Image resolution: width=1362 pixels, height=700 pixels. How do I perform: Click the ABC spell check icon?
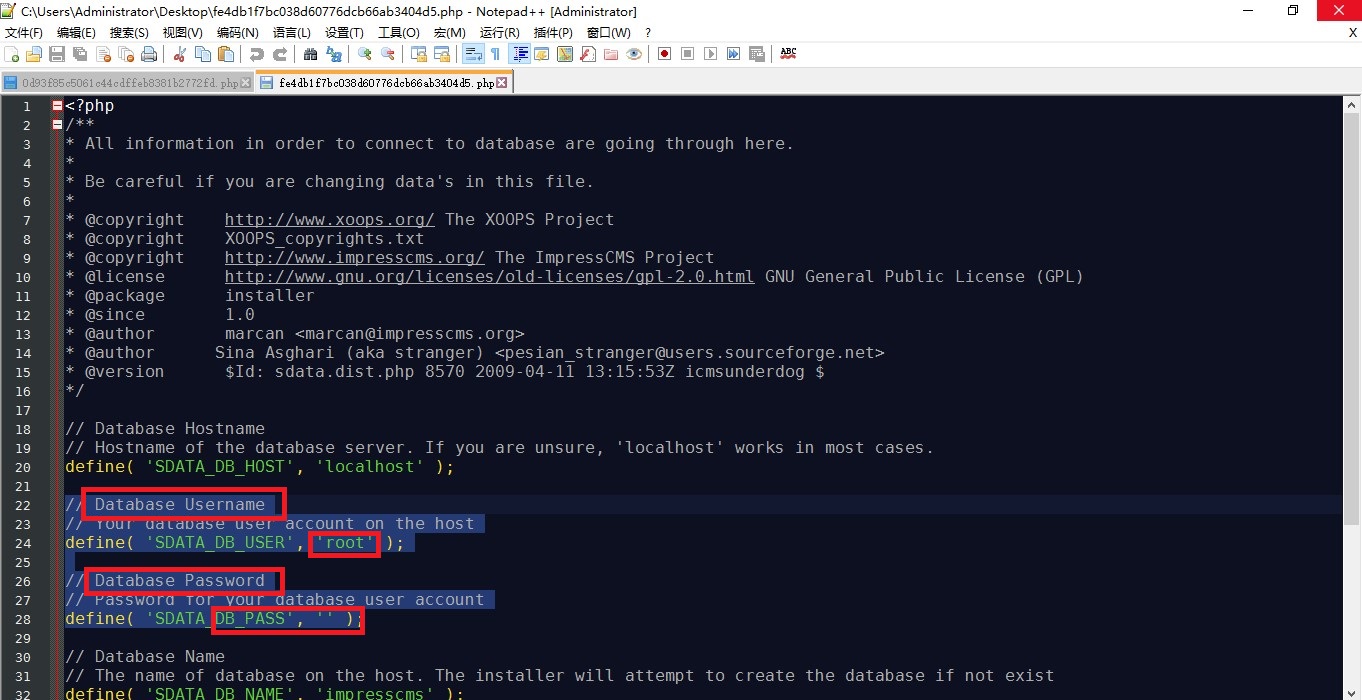click(x=788, y=54)
